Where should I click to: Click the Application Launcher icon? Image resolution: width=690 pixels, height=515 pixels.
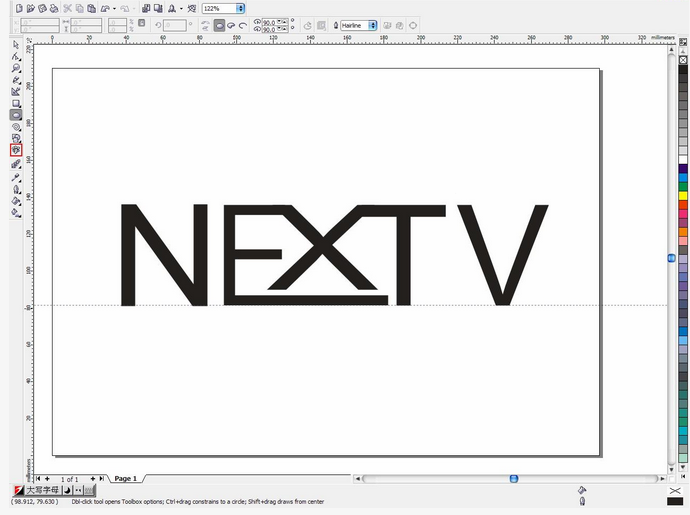pos(172,8)
